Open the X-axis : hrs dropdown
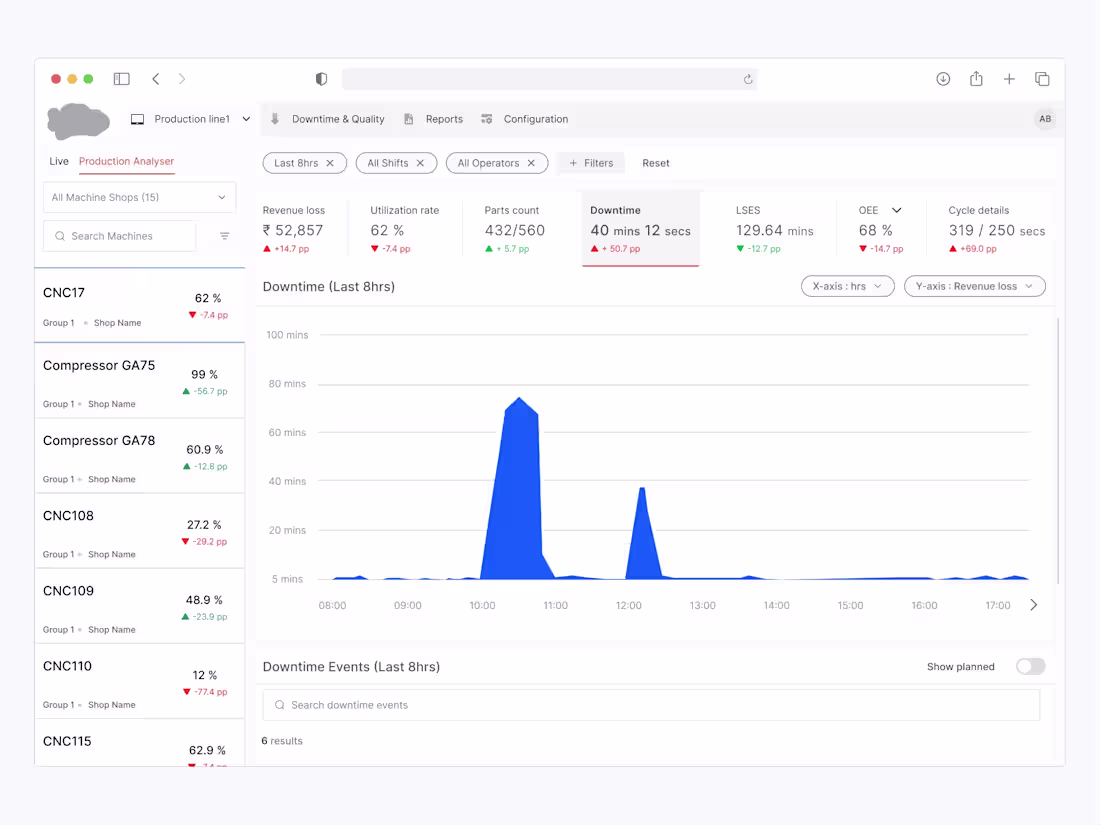1100x825 pixels. coord(847,286)
